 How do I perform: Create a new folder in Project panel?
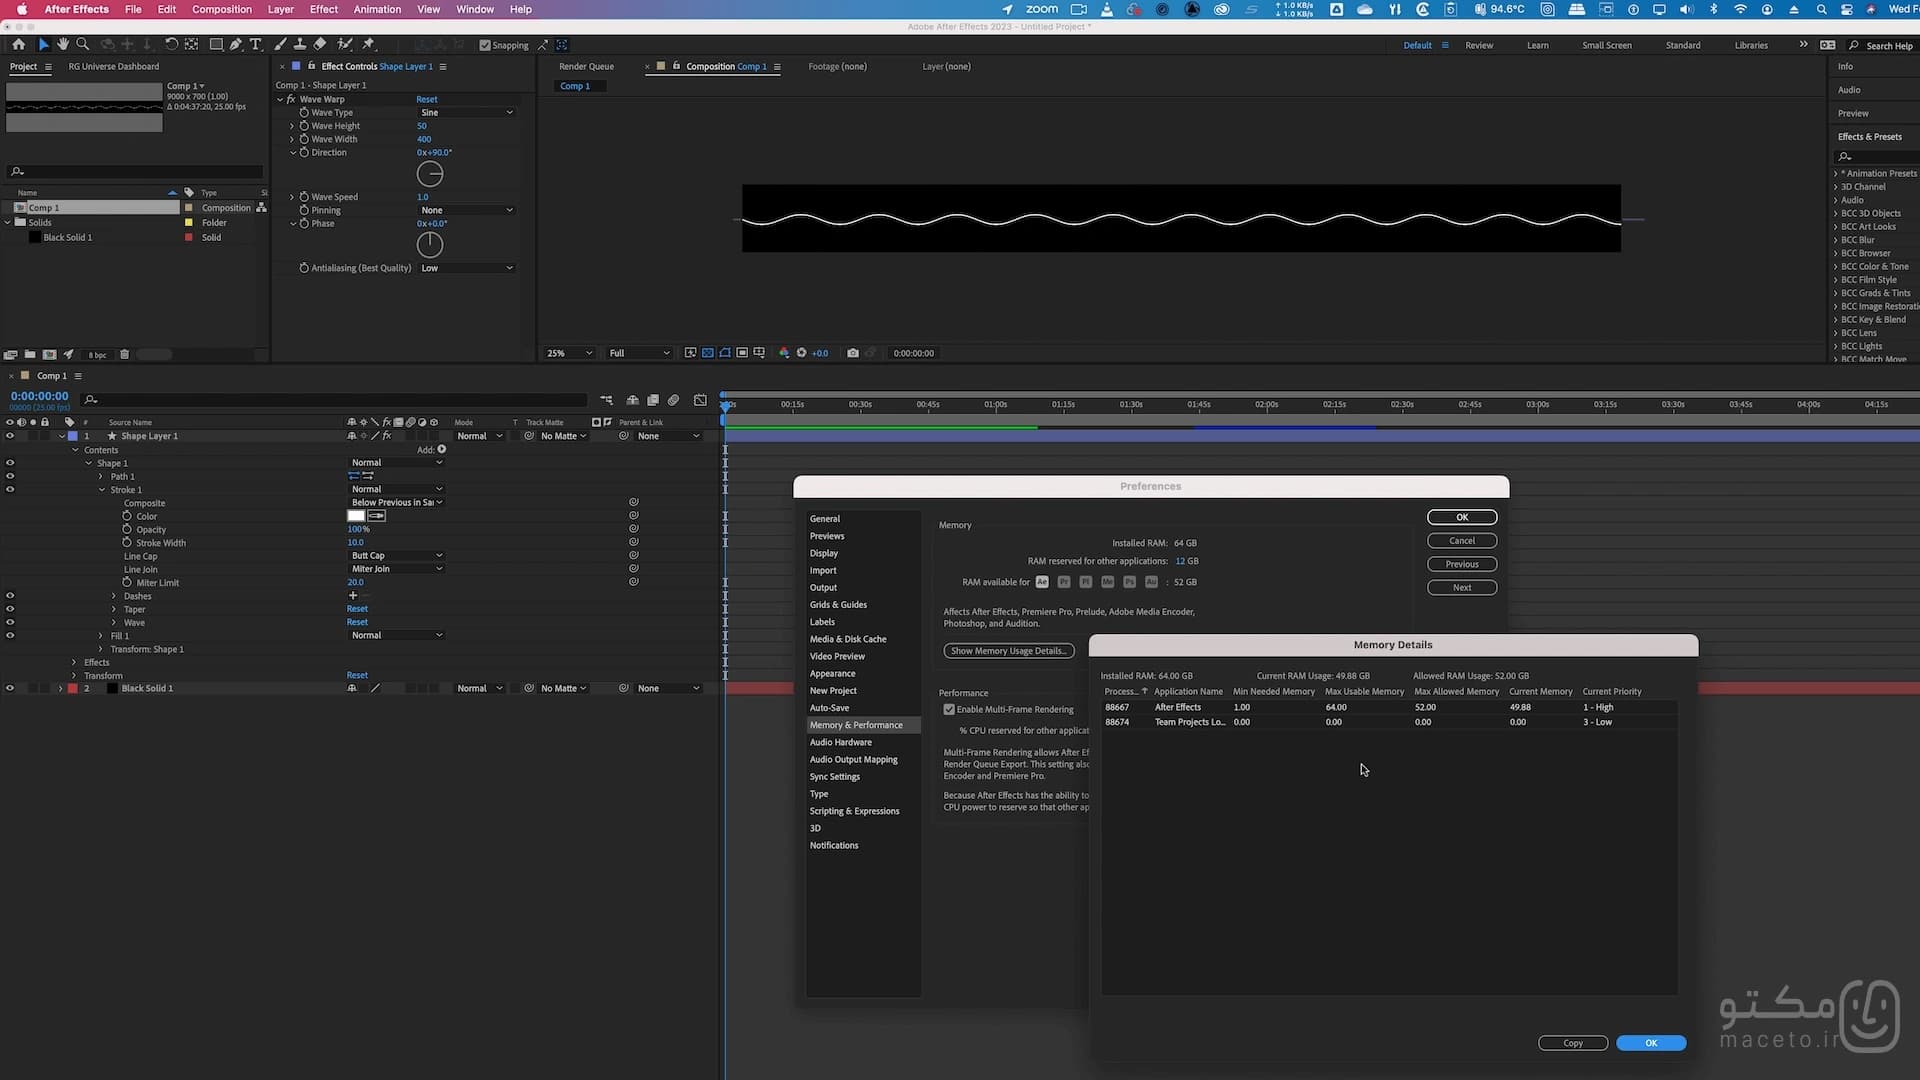tap(30, 354)
